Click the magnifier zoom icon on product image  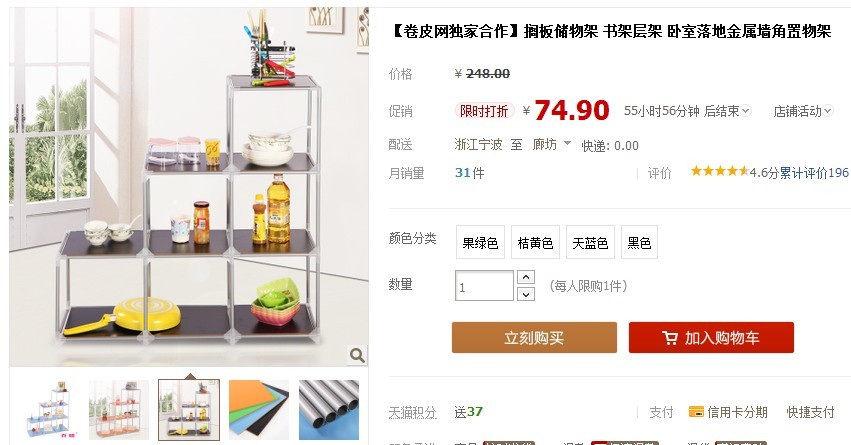(357, 355)
